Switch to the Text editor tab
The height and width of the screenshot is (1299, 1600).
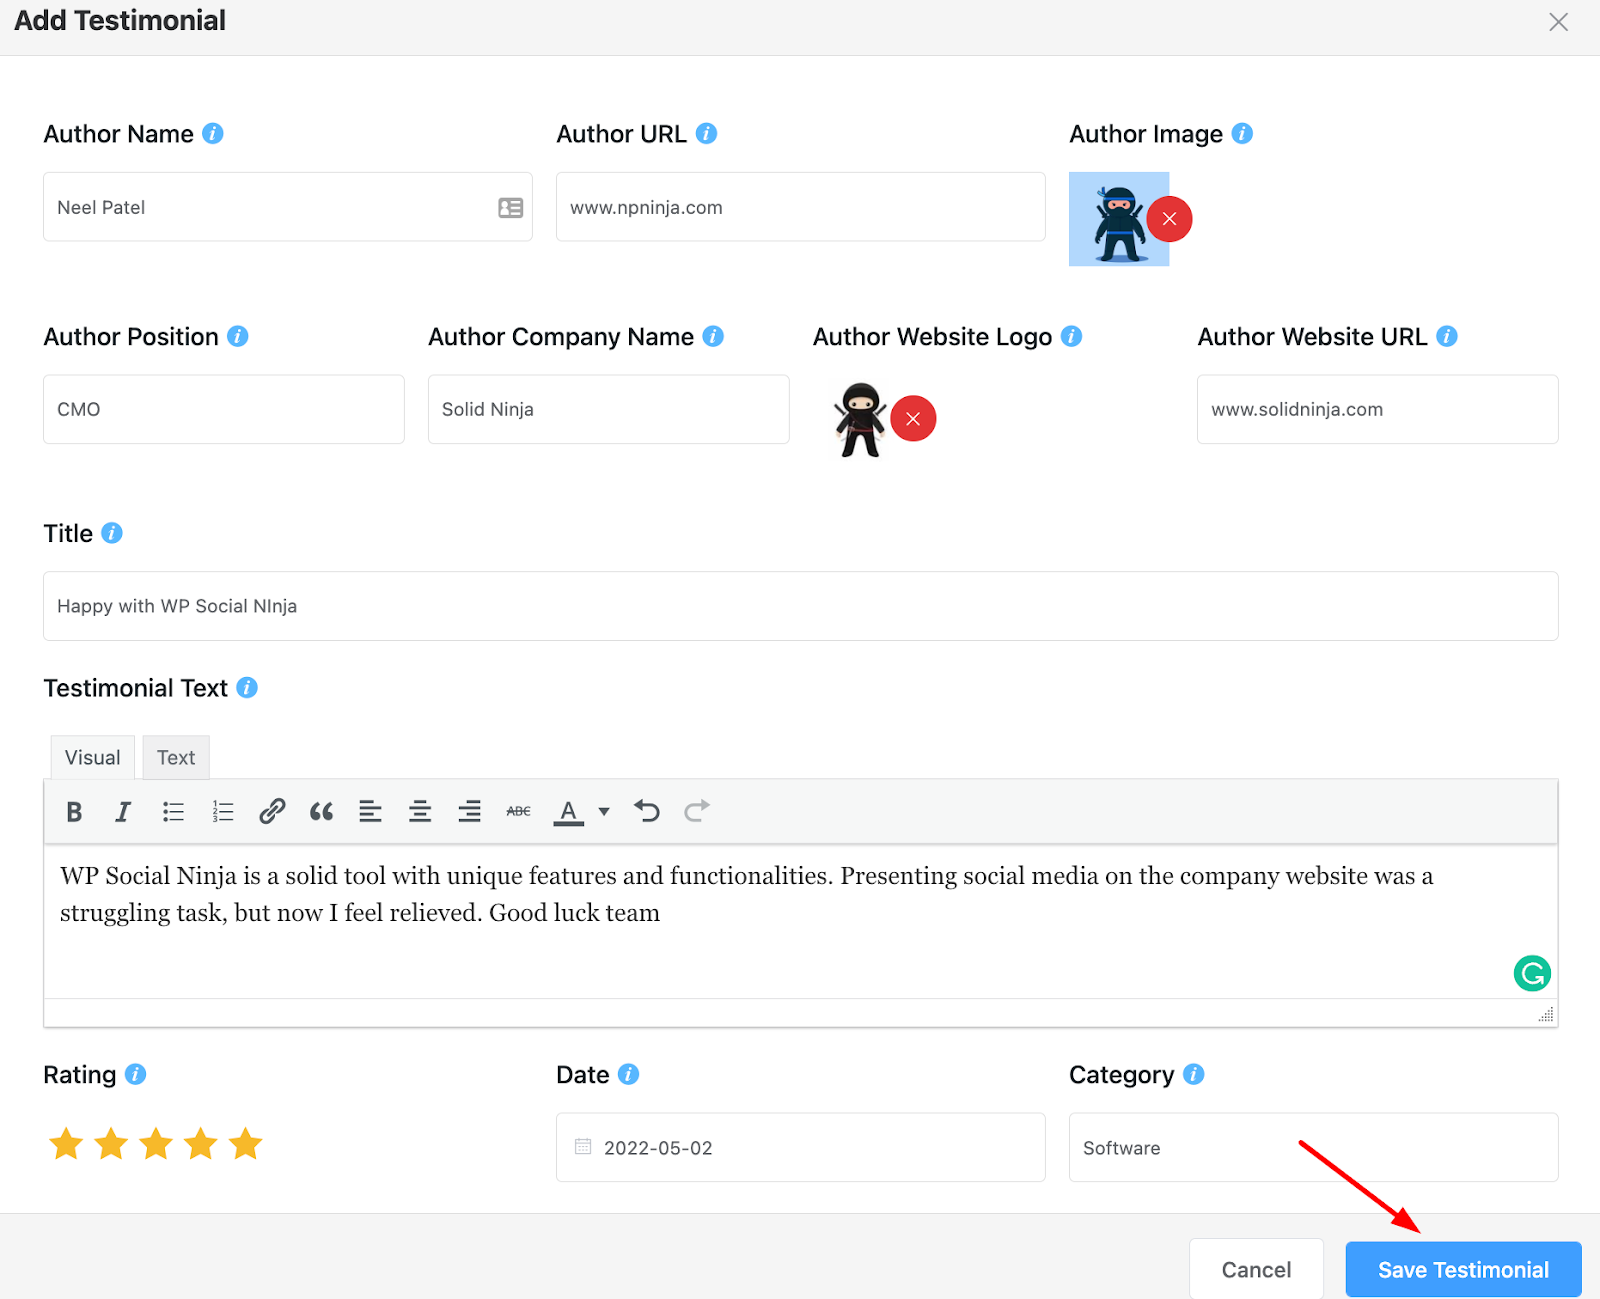(x=176, y=757)
